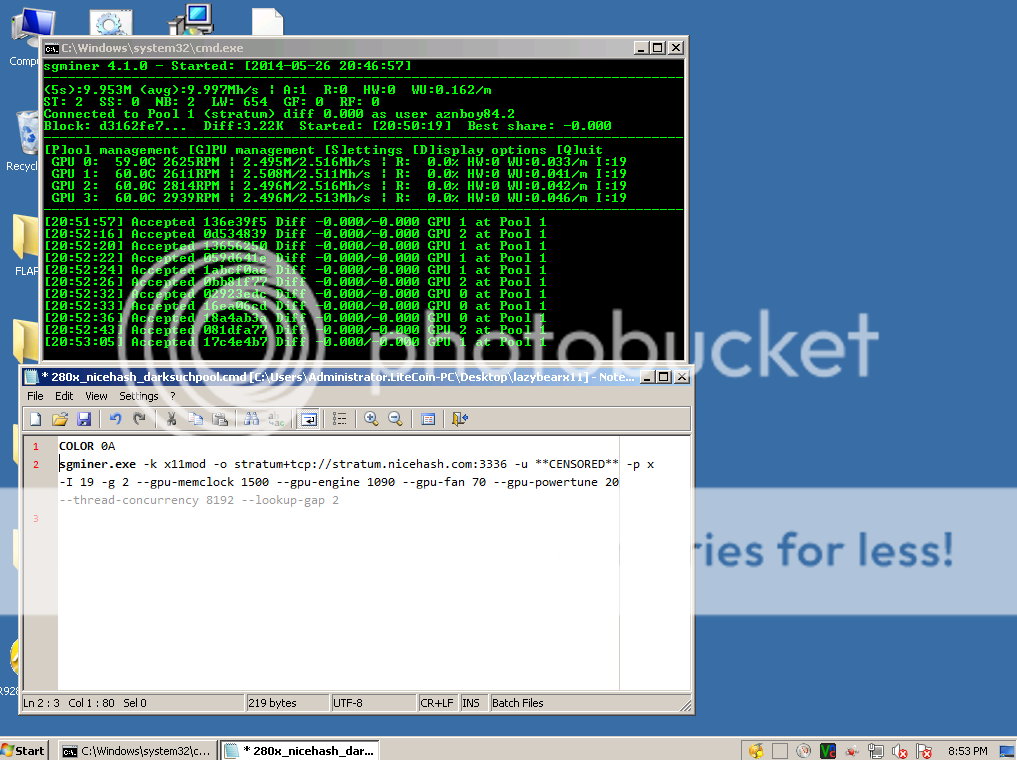Click line number 1 in the margin
The image size is (1017, 760).
click(x=36, y=446)
